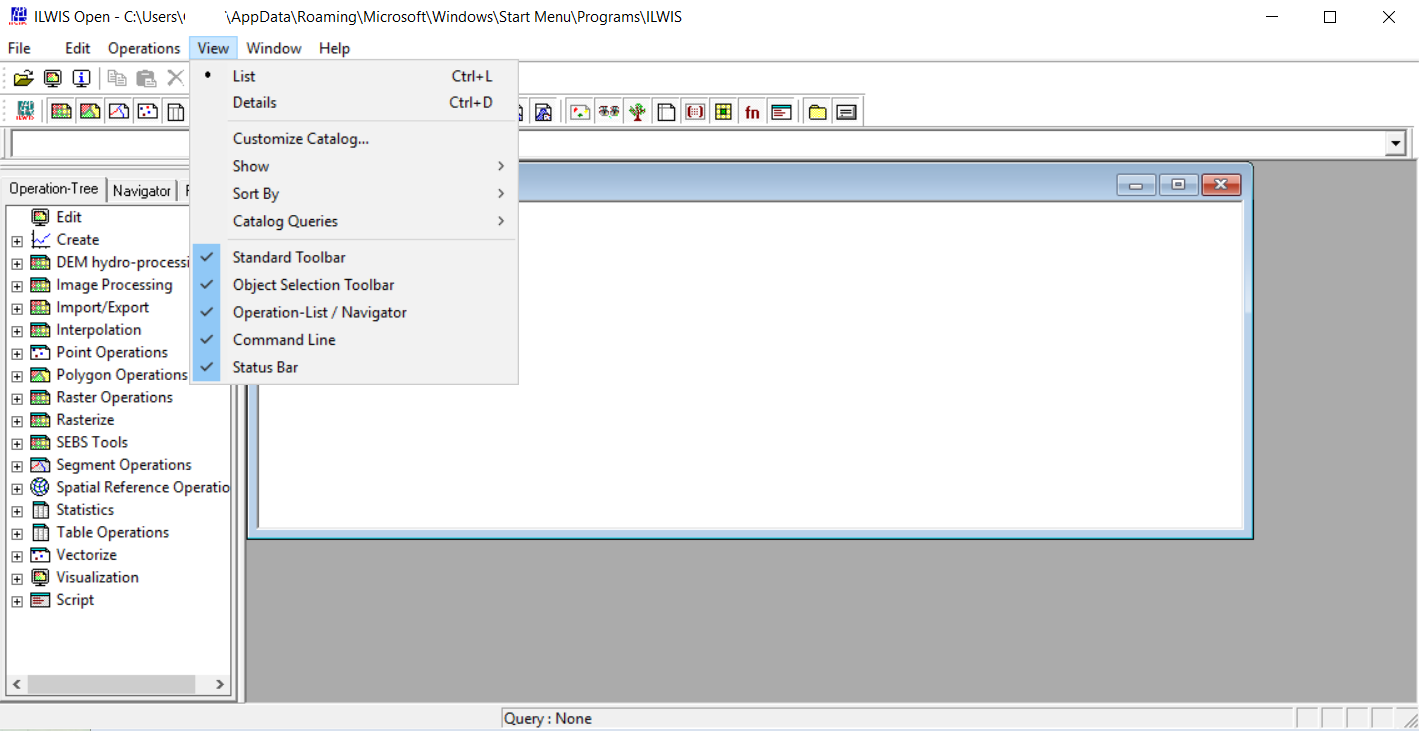Switch to the Navigator tab

[141, 190]
